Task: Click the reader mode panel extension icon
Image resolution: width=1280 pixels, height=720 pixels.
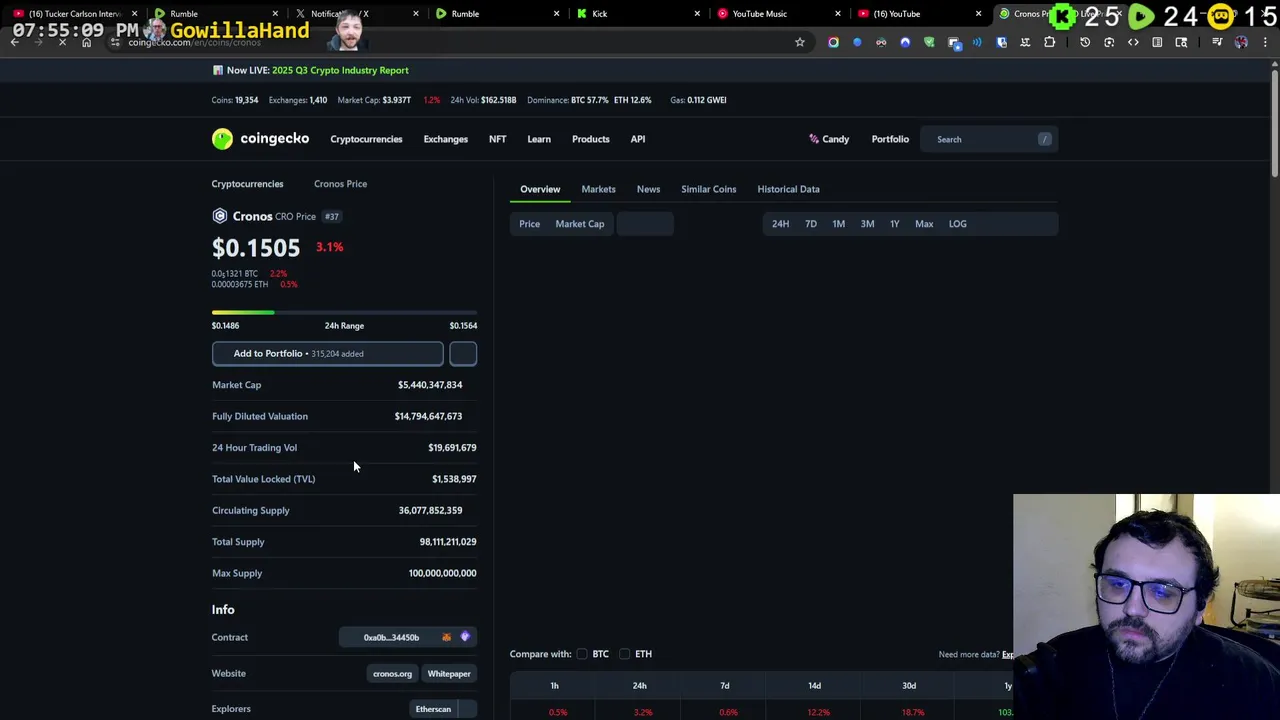Action: [x=1157, y=42]
